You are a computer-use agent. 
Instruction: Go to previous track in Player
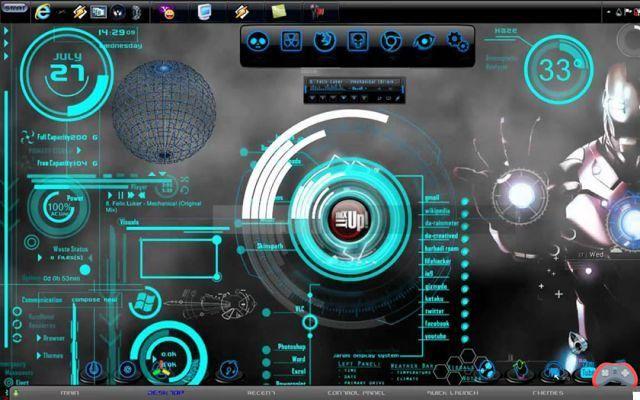pos(142,195)
